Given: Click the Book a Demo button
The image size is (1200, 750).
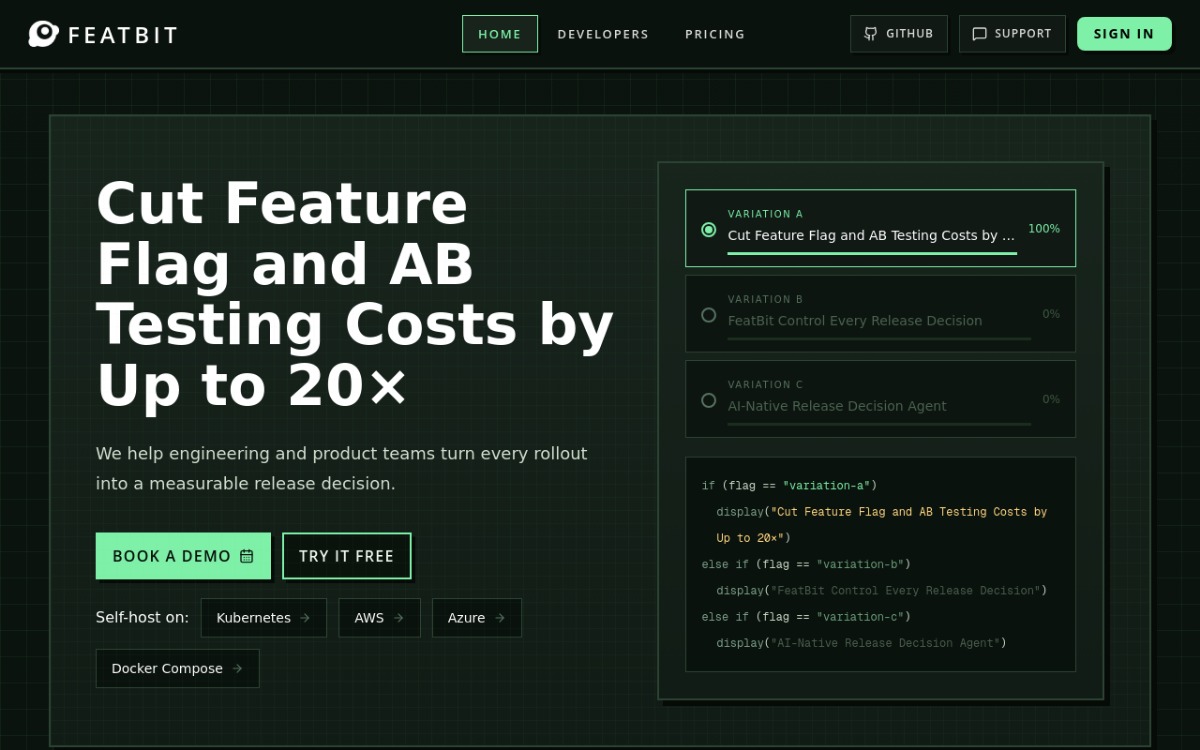Looking at the screenshot, I should coord(183,556).
